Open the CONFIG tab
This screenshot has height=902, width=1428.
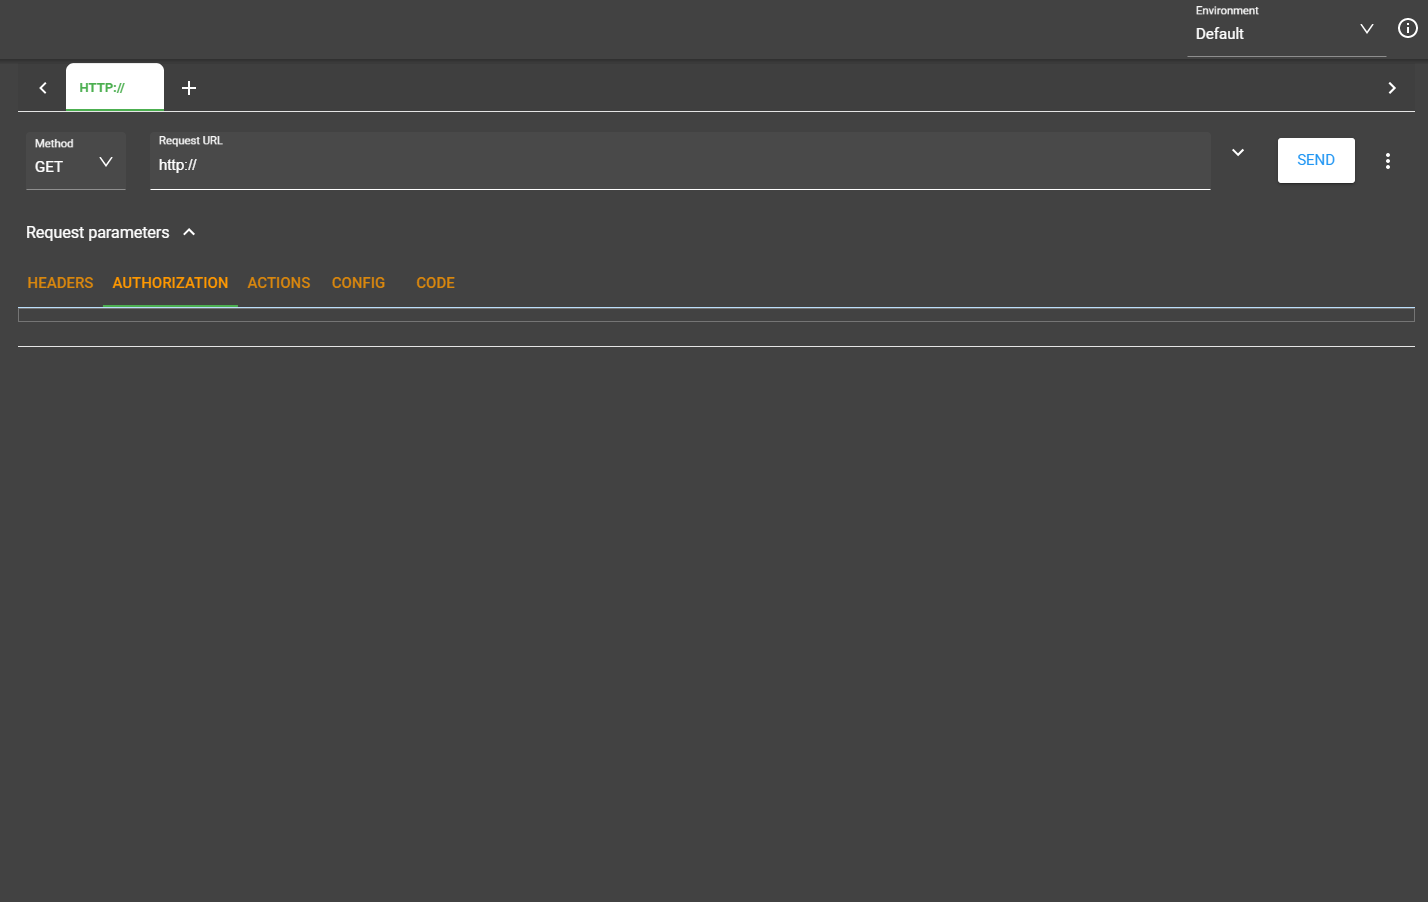coord(358,282)
